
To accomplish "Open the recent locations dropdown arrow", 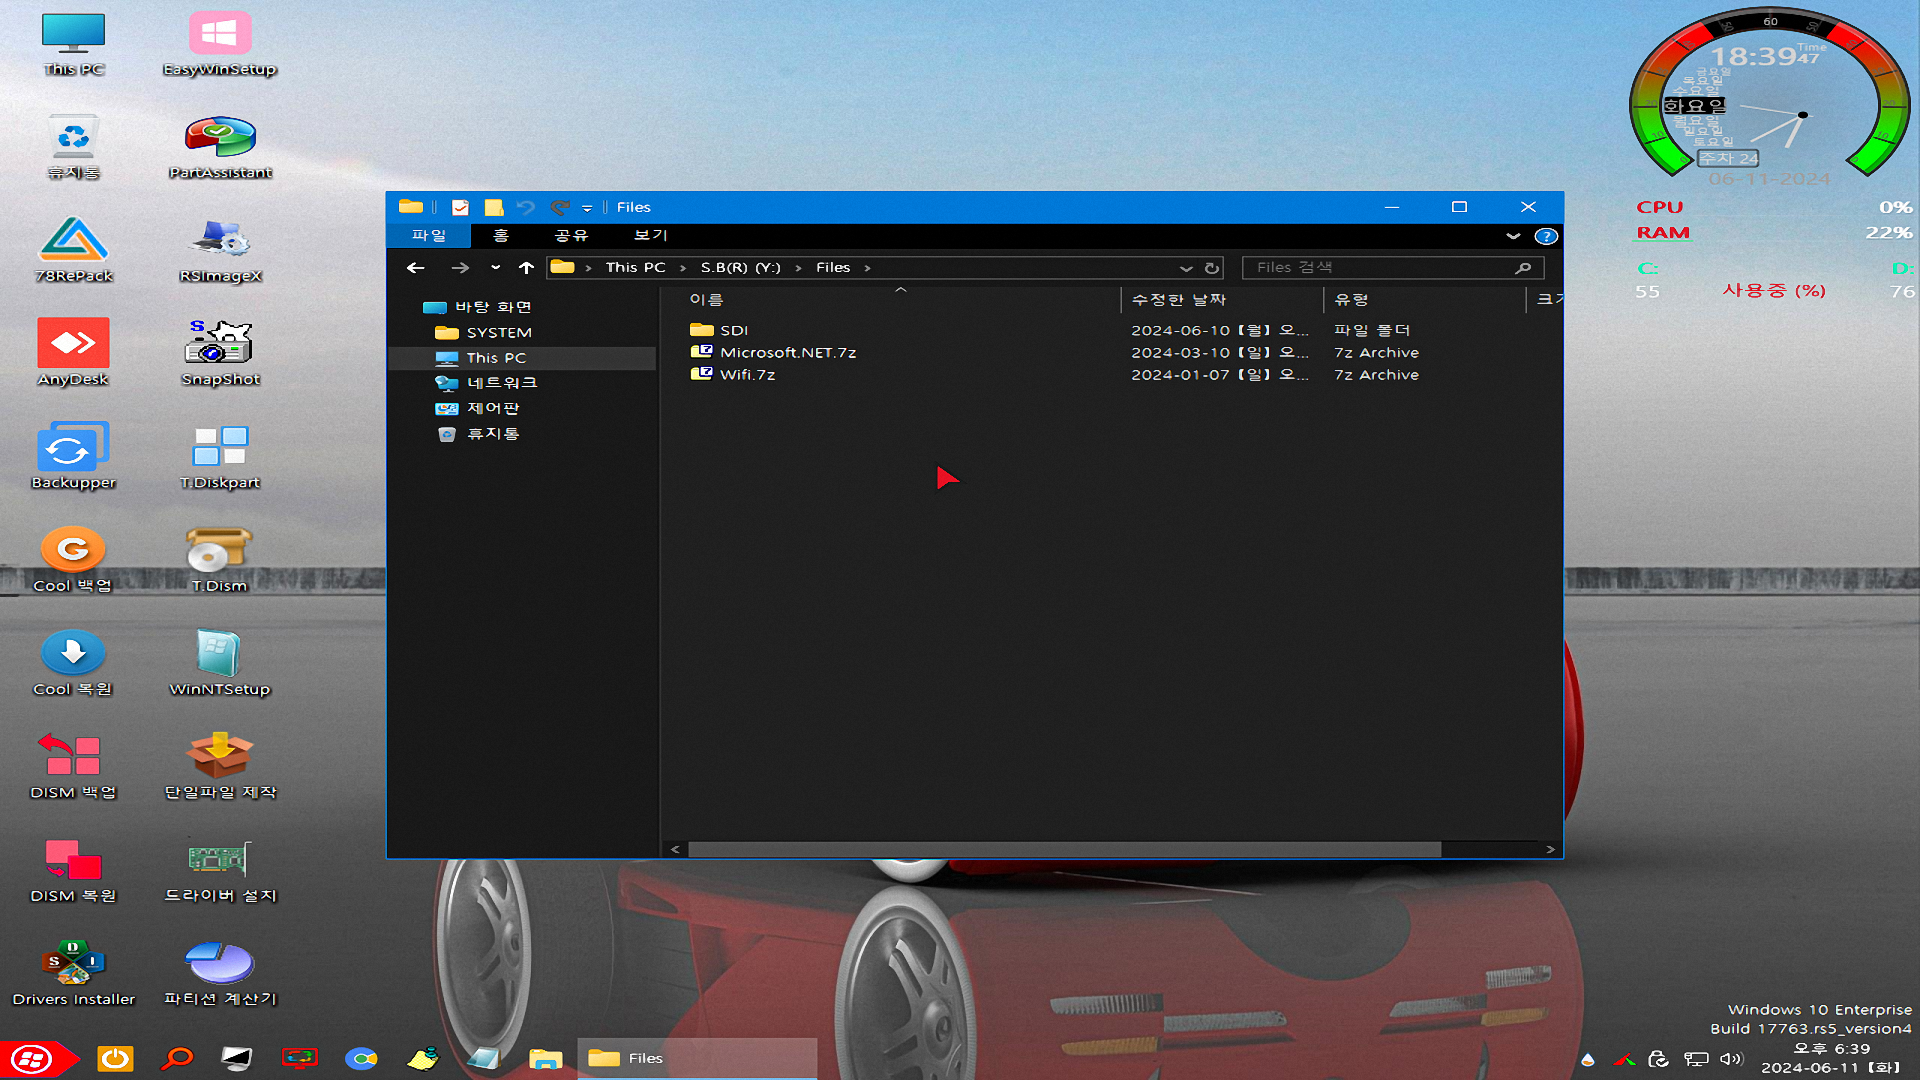I will coord(495,267).
